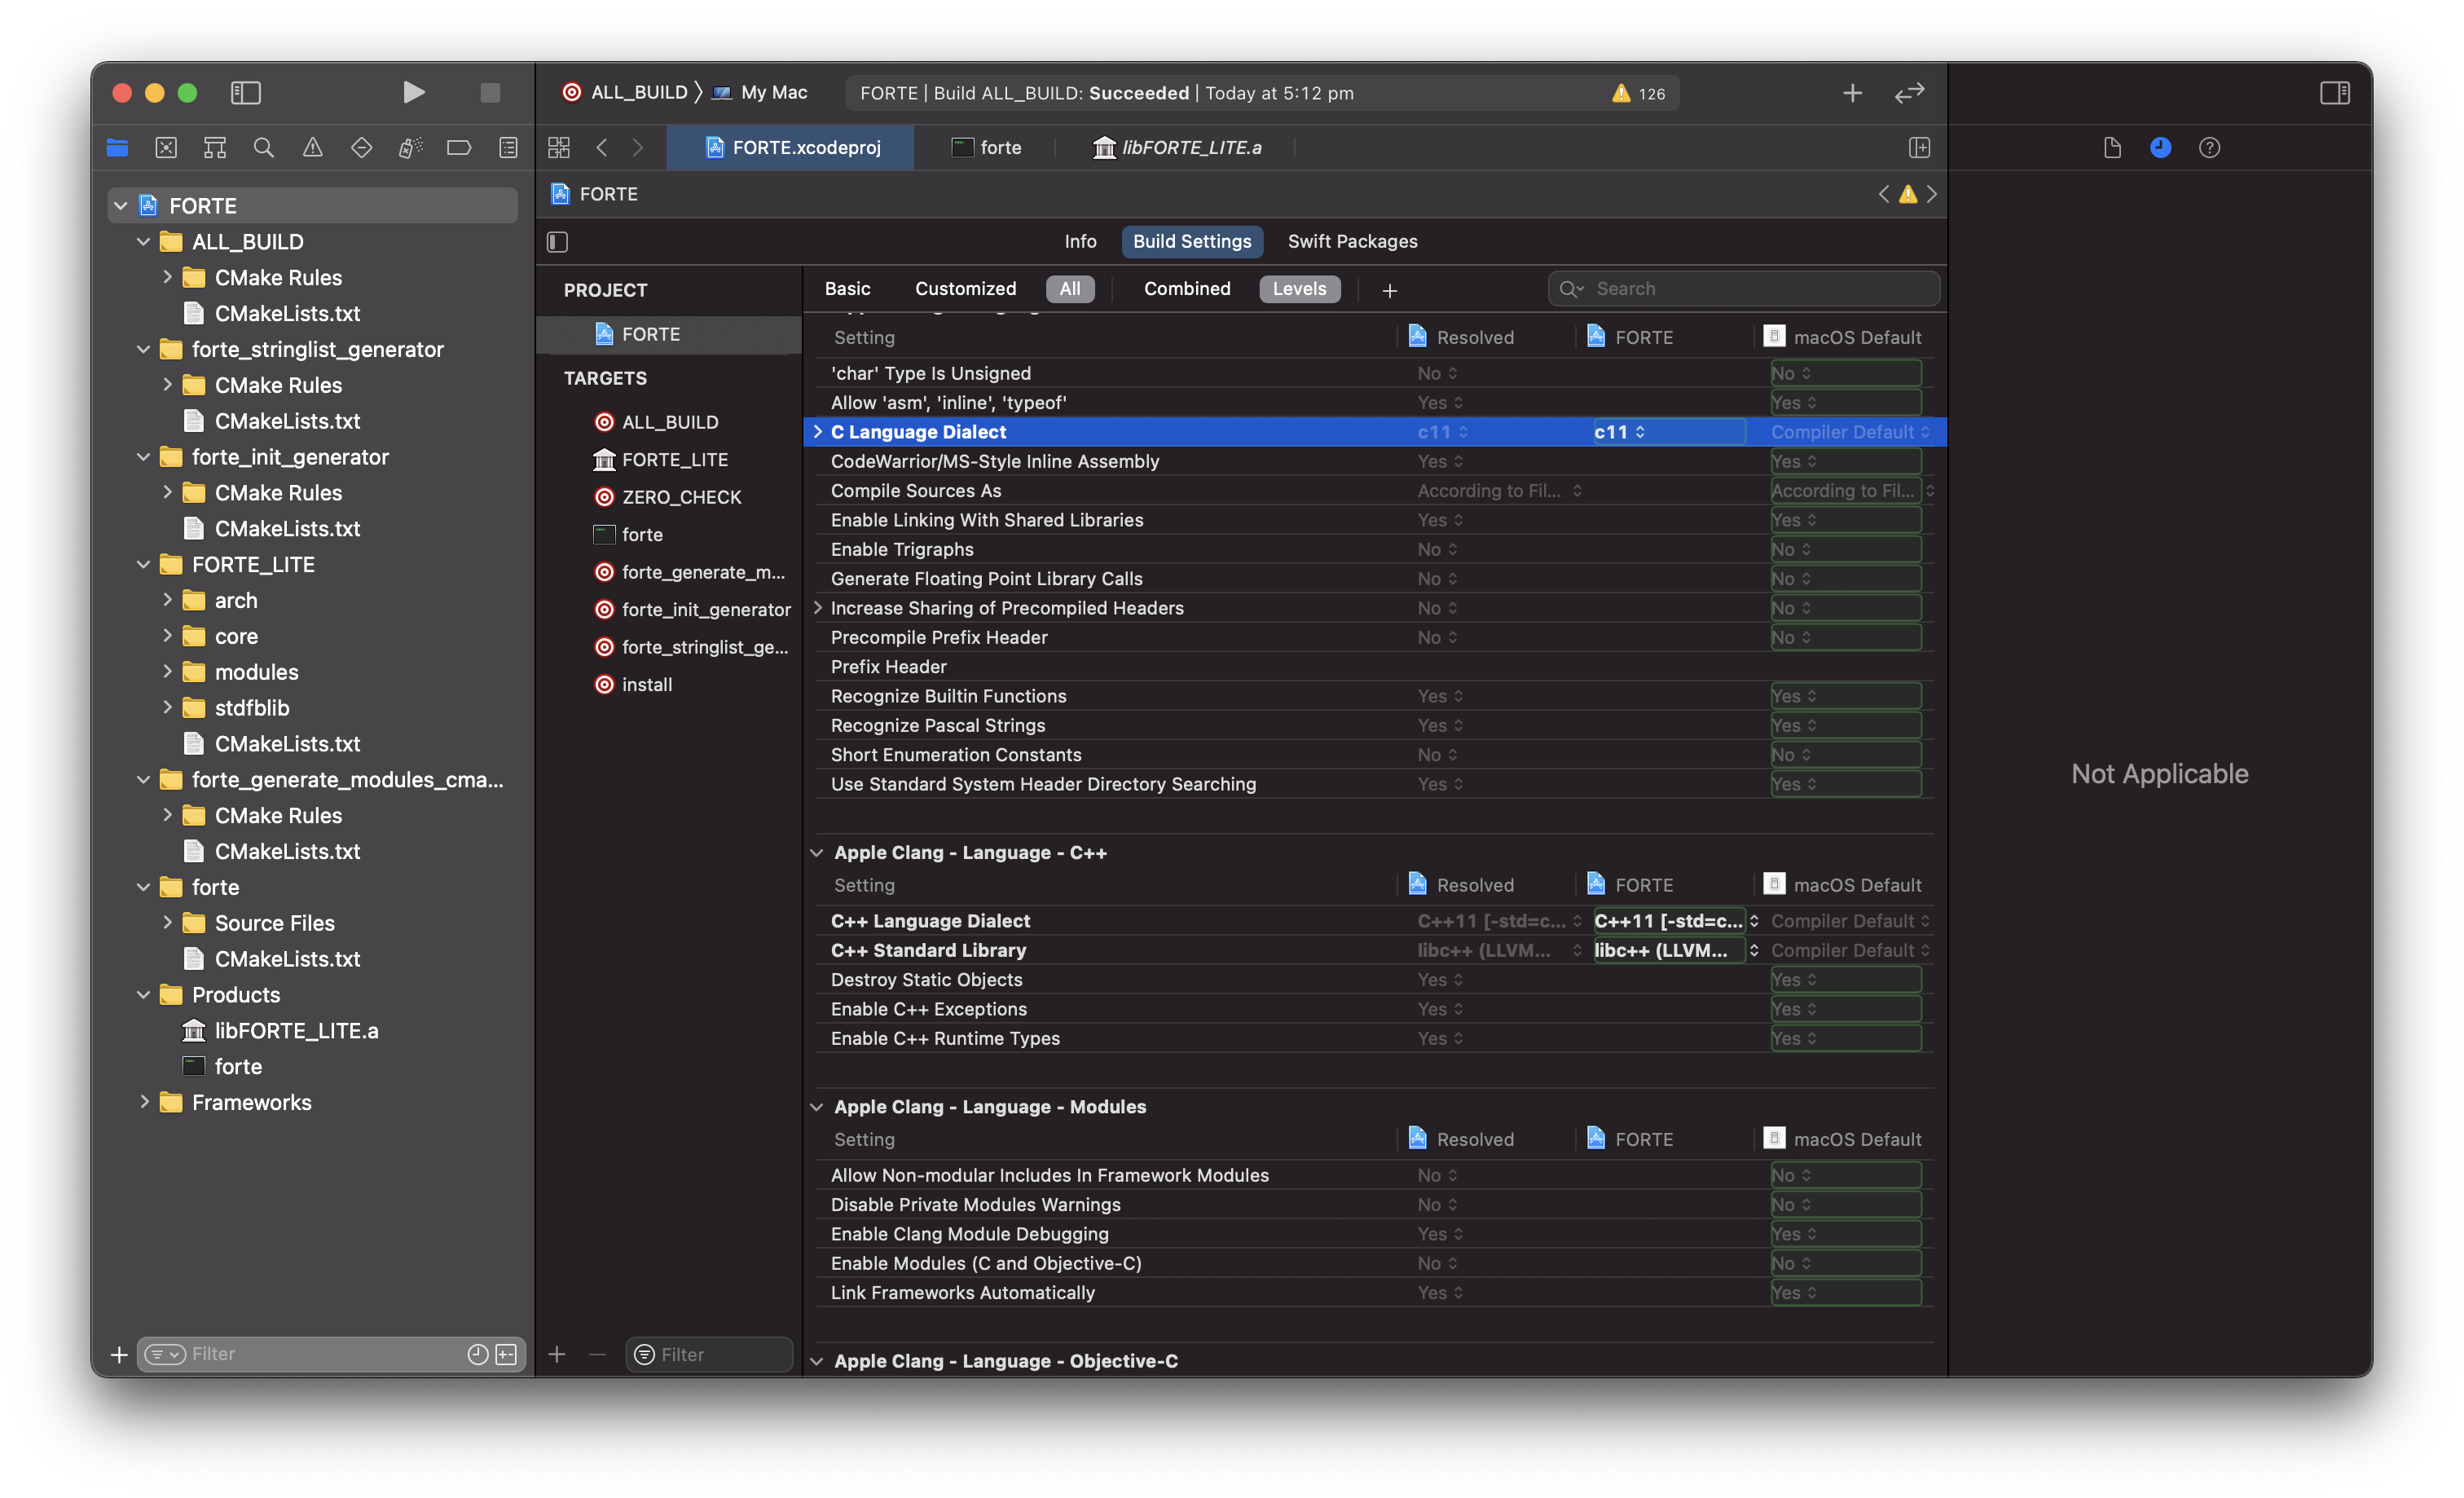Open the Symbol navigator

point(215,148)
